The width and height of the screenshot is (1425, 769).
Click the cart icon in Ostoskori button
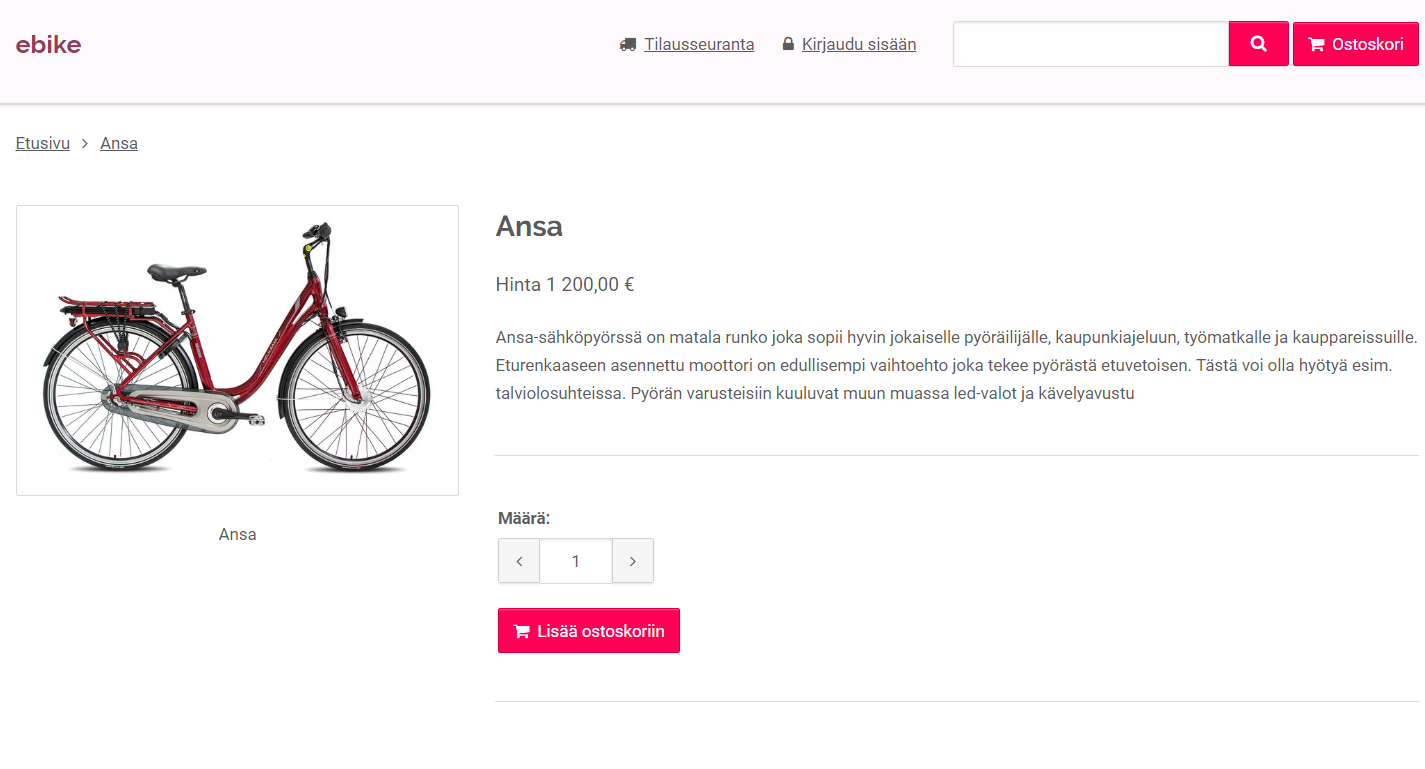click(1316, 45)
